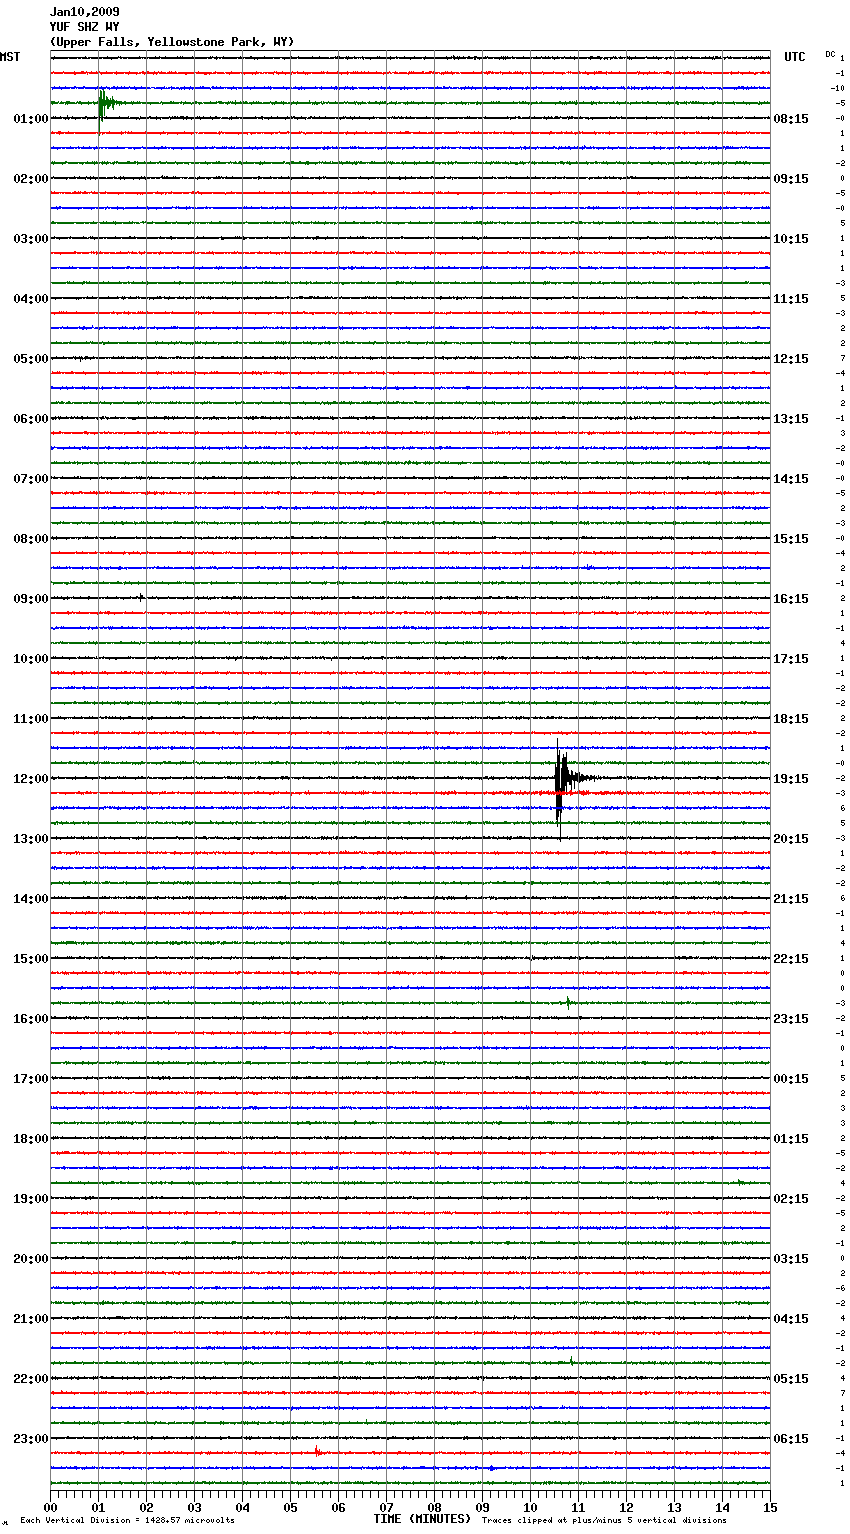Pick the 17:15 UTC time label

pos(791,659)
